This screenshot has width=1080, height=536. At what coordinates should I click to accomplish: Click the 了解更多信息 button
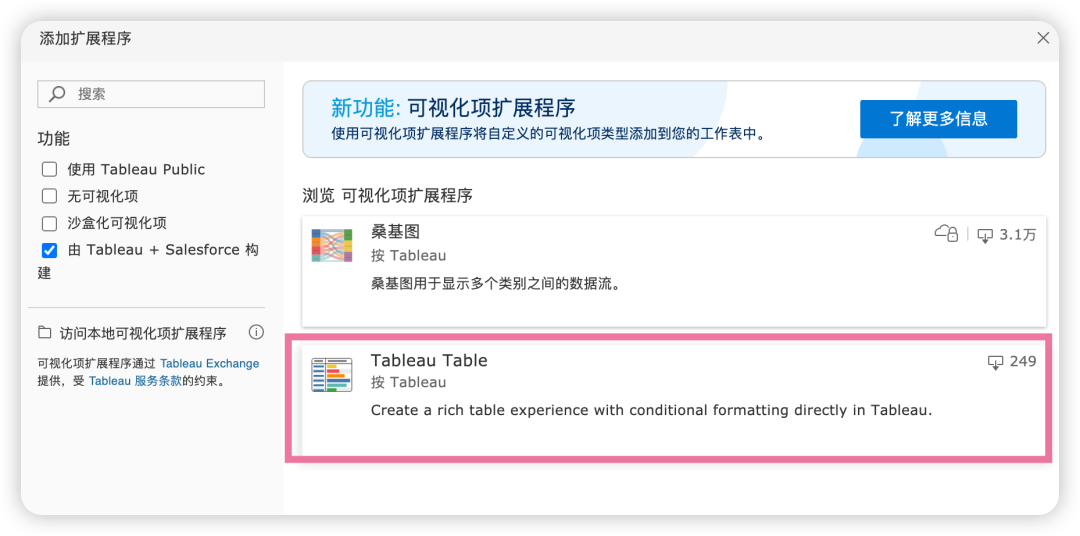click(938, 119)
